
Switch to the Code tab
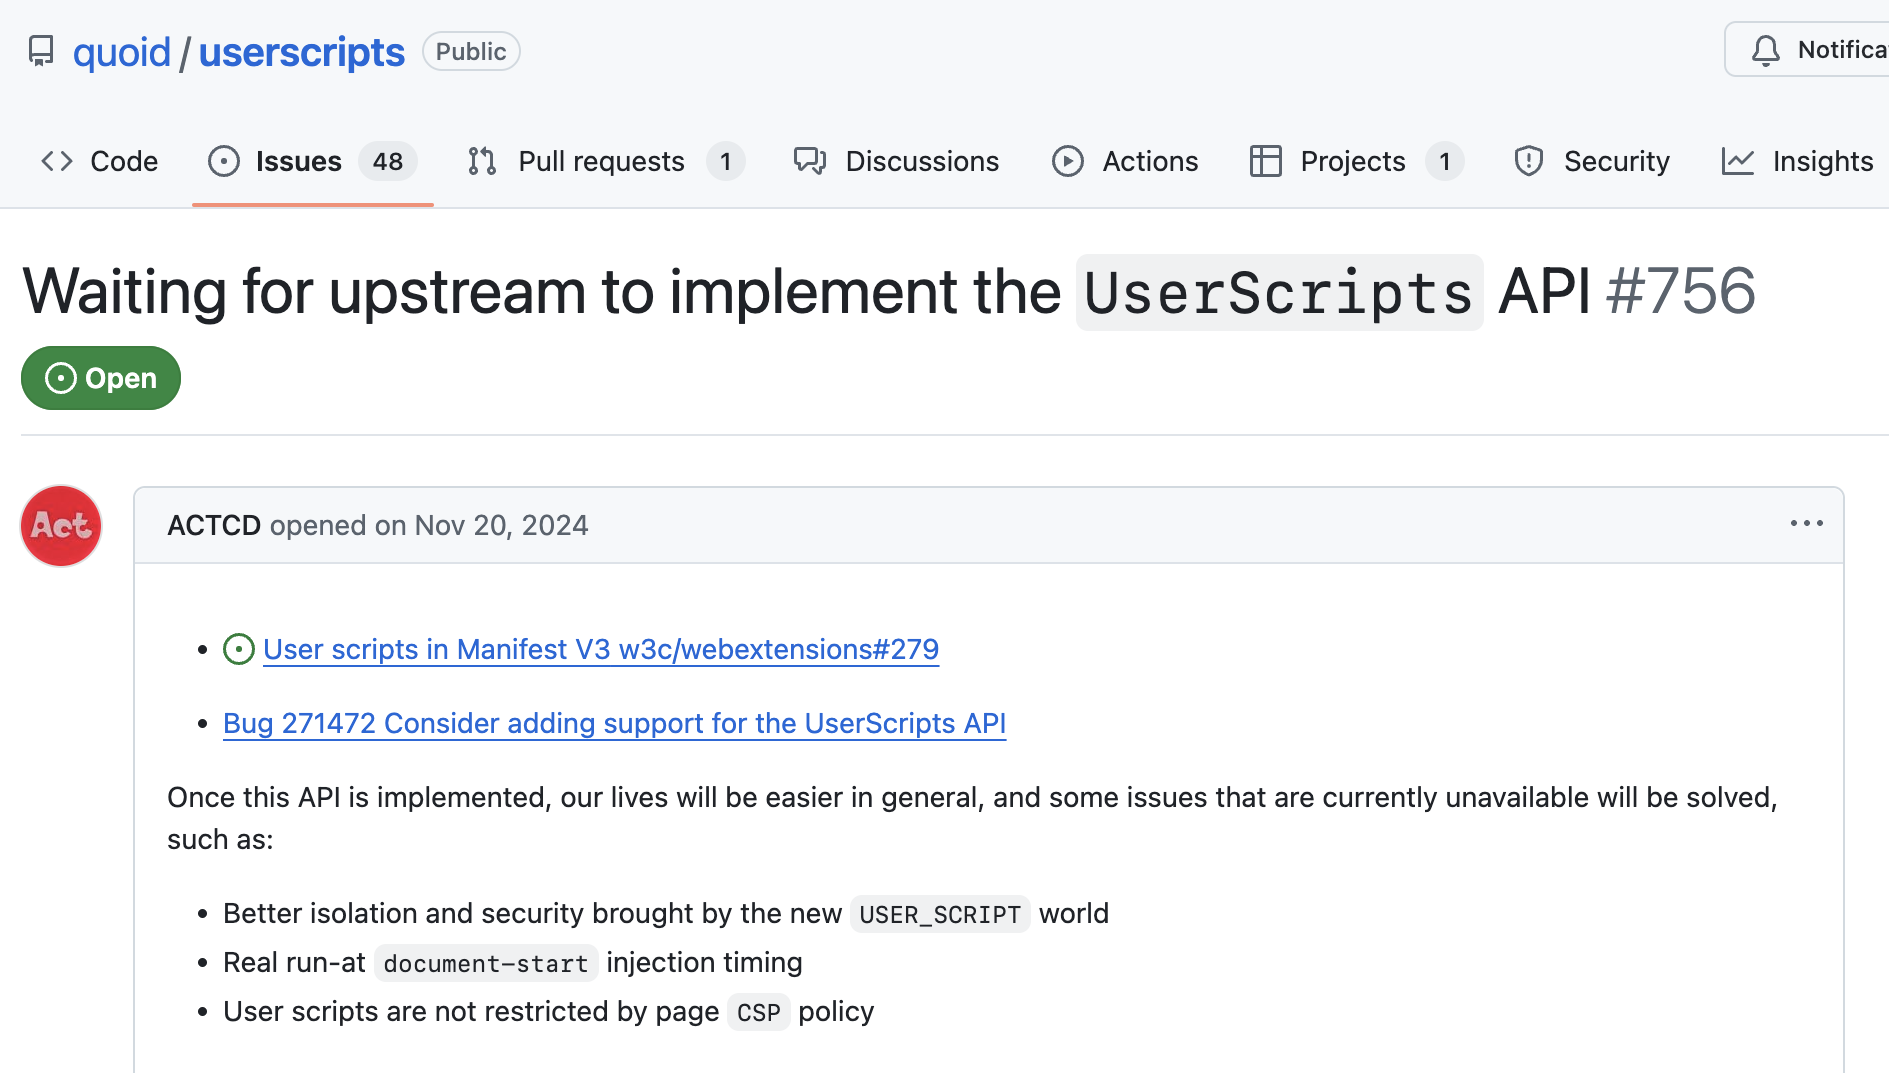(x=99, y=161)
